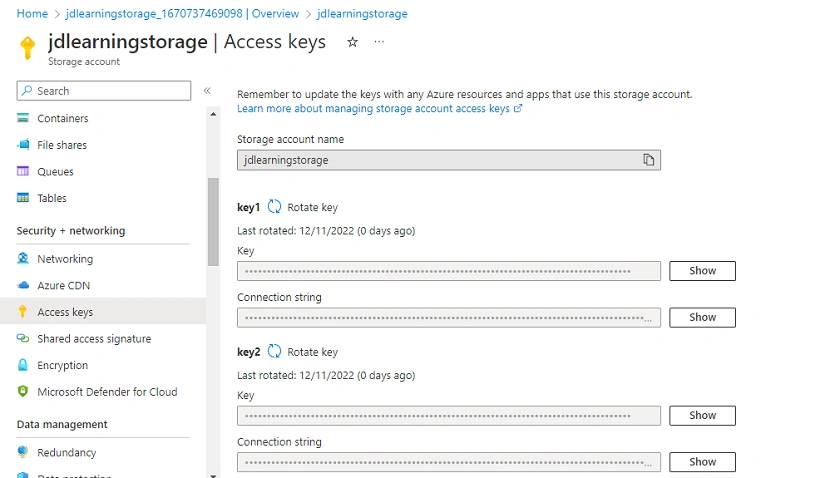The height and width of the screenshot is (478, 840).
Task: Show the key2 Key value
Action: tap(702, 415)
